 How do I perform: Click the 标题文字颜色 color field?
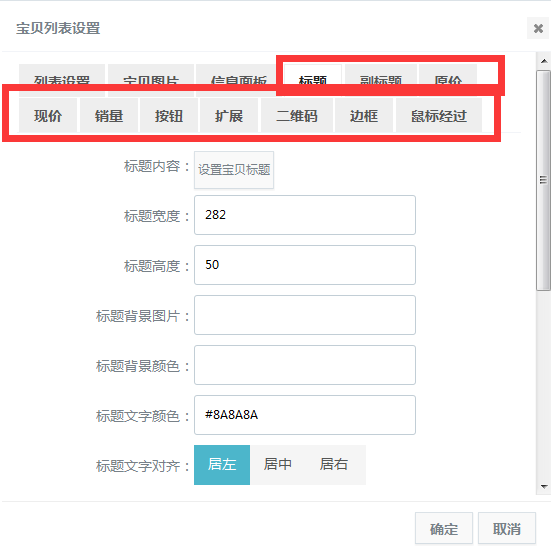(305, 415)
